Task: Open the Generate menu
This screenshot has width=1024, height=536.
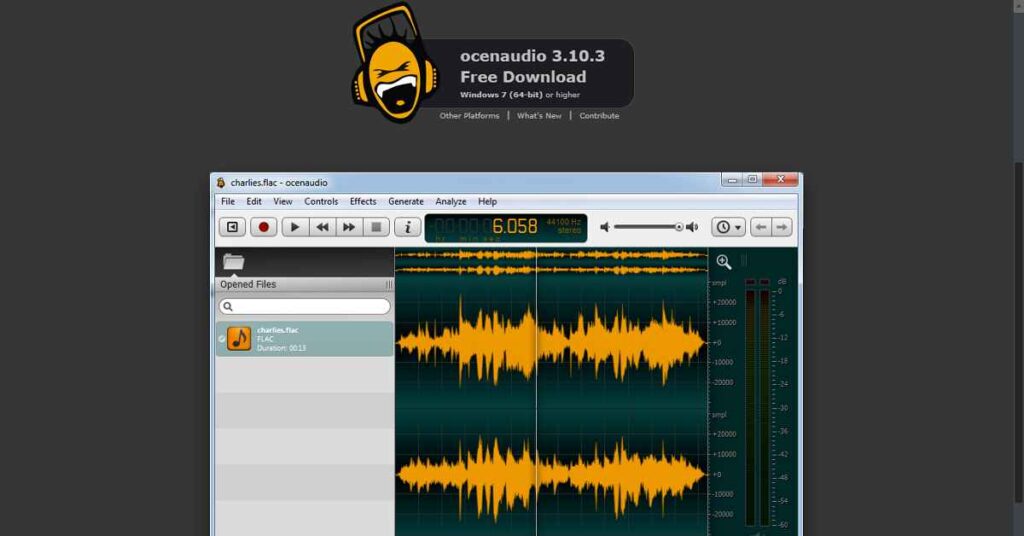Action: (406, 202)
